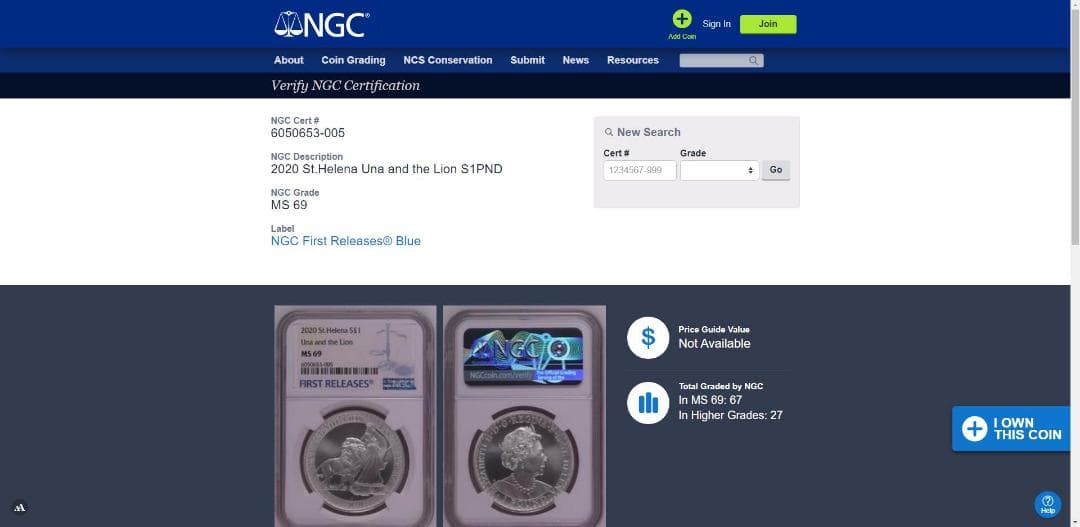Screen dimensions: 1080x527
Task: Go to the About menu item
Action: pos(289,60)
